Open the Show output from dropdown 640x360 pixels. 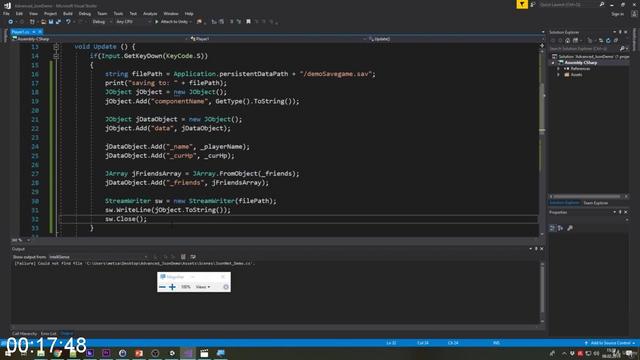[98, 257]
